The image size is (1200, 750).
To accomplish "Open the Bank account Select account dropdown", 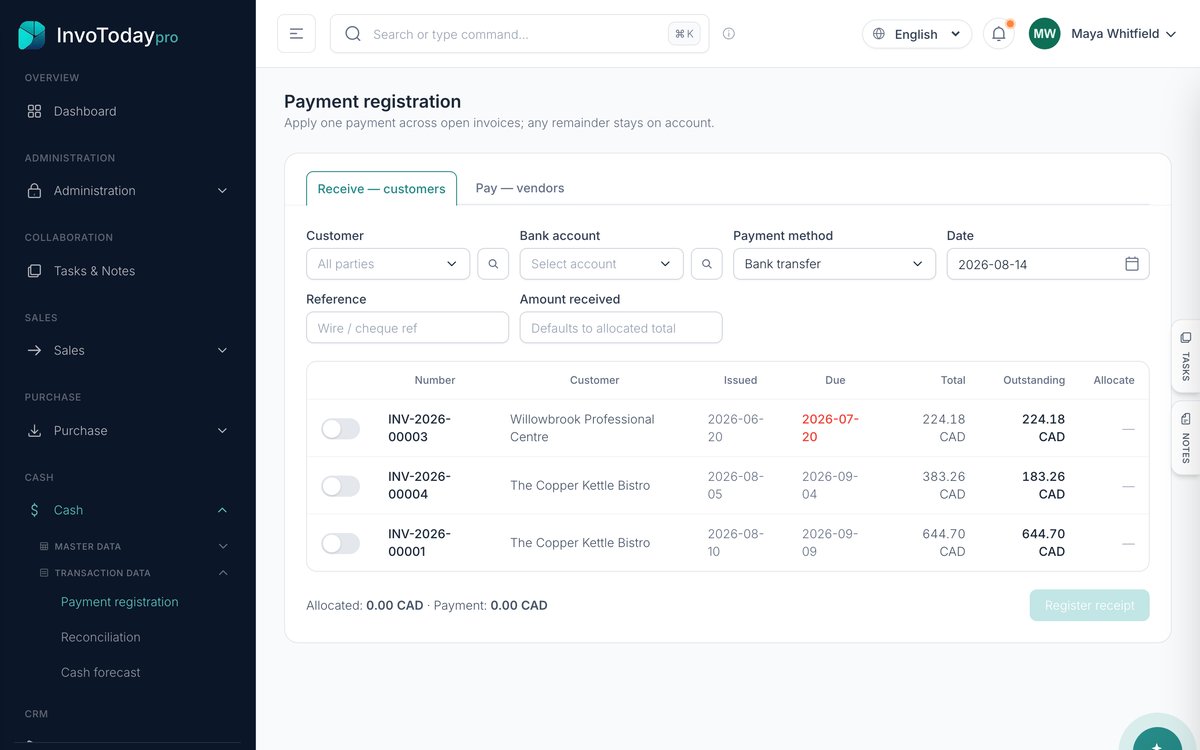I will click(602, 264).
